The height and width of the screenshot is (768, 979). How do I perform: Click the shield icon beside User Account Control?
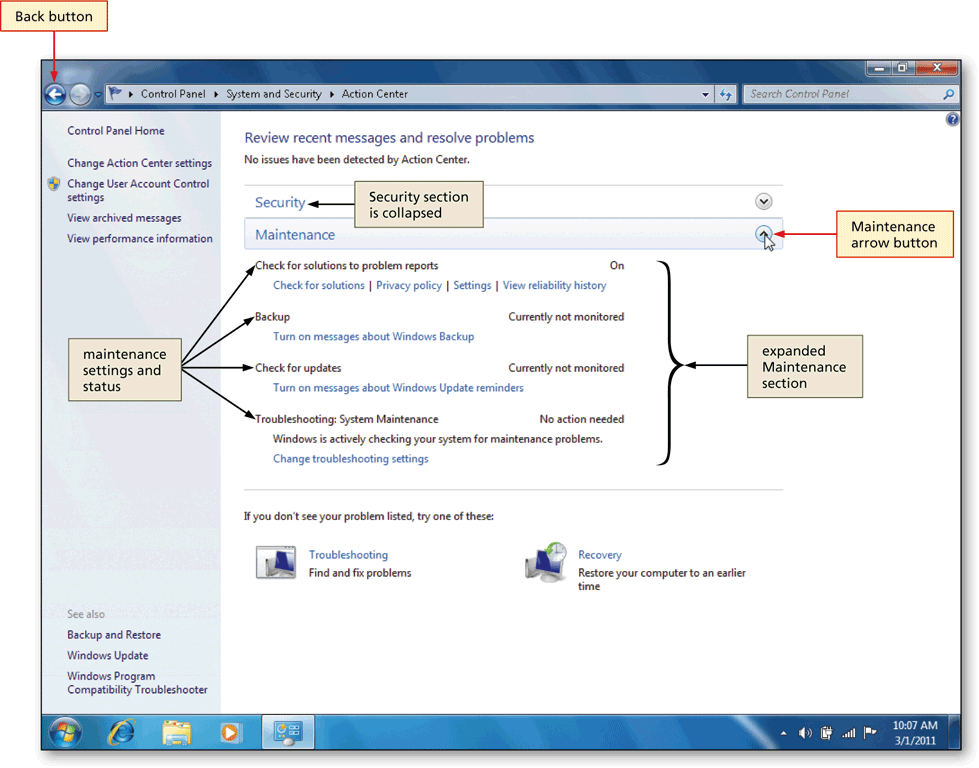pos(54,184)
